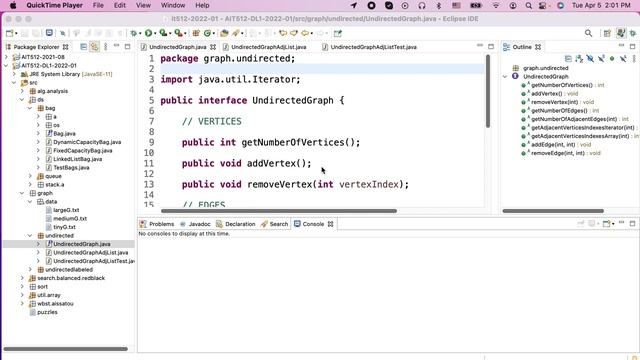The width and height of the screenshot is (640, 360).
Task: Click the Coverage run icon
Action: [x=163, y=33]
